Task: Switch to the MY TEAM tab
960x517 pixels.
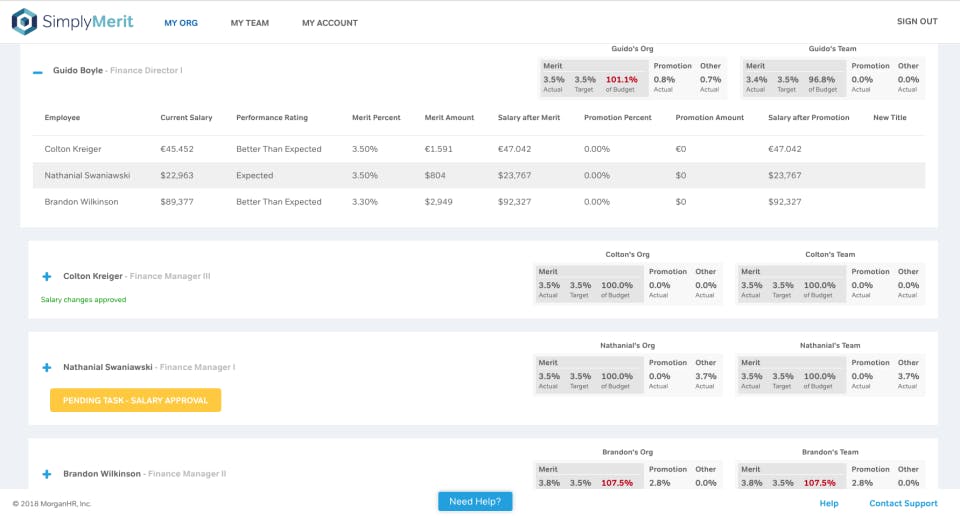Action: tap(250, 23)
